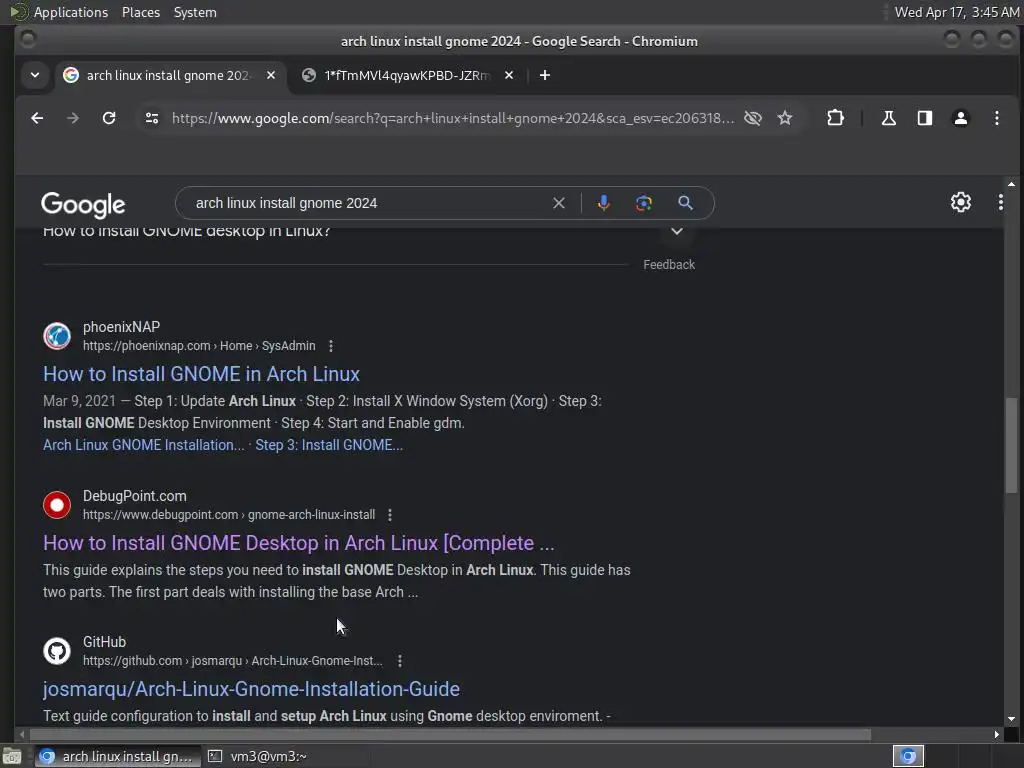This screenshot has height=768, width=1024.
Task: Close the '1*fTmMVl4qyawKPBD' tab
Action: pyautogui.click(x=509, y=75)
